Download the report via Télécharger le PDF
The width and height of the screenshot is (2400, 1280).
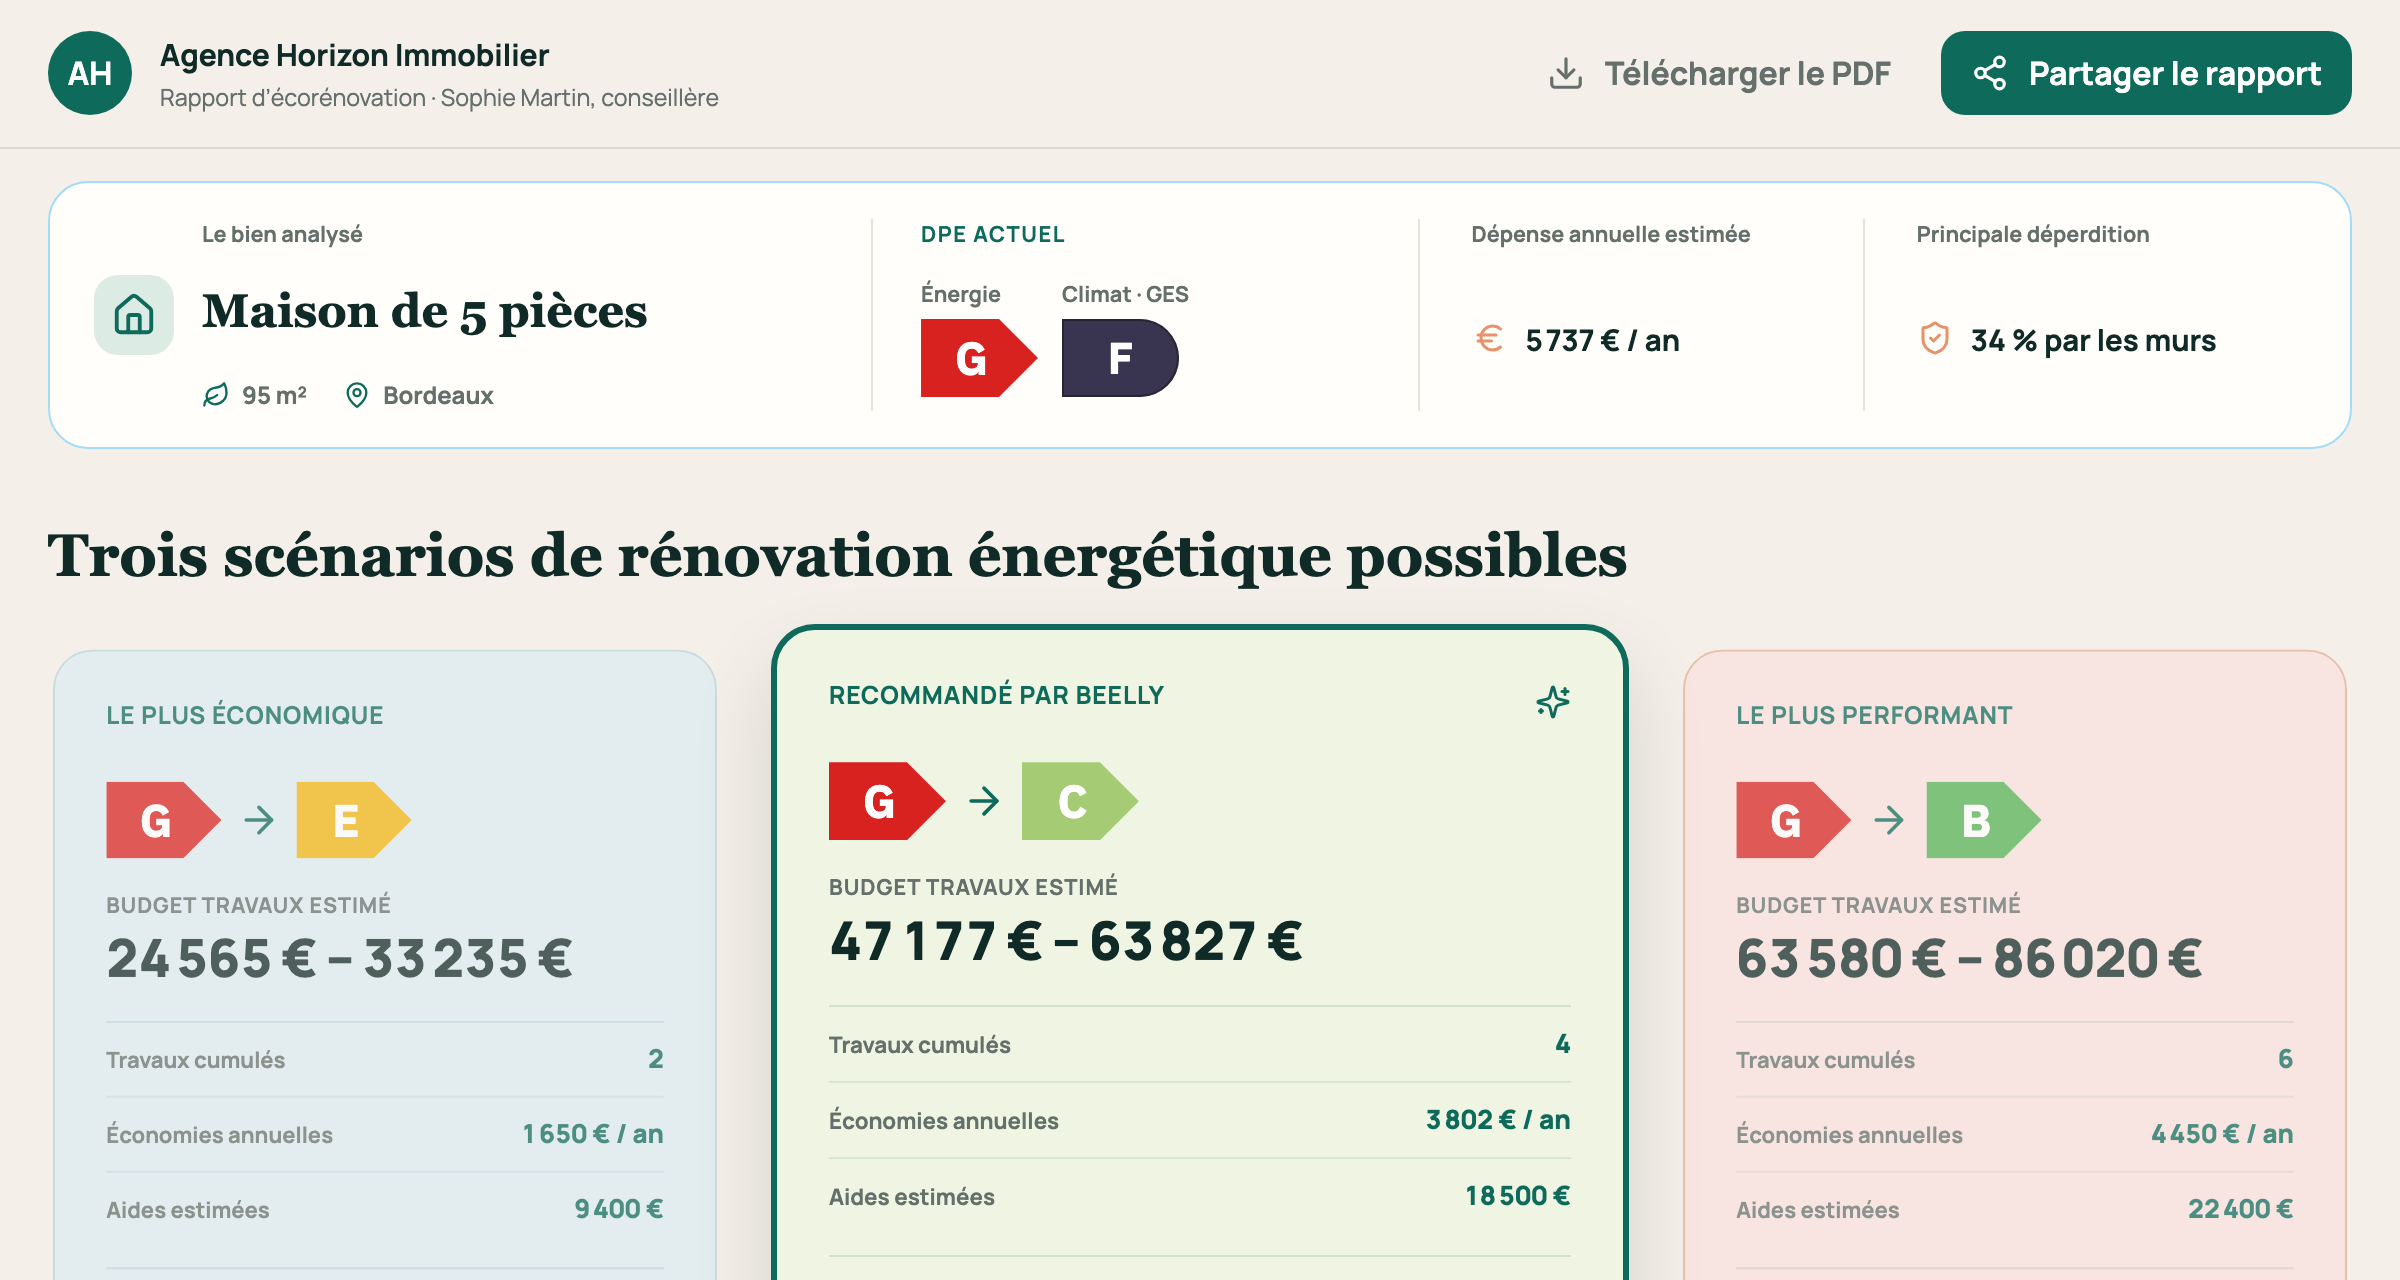[x=1719, y=73]
